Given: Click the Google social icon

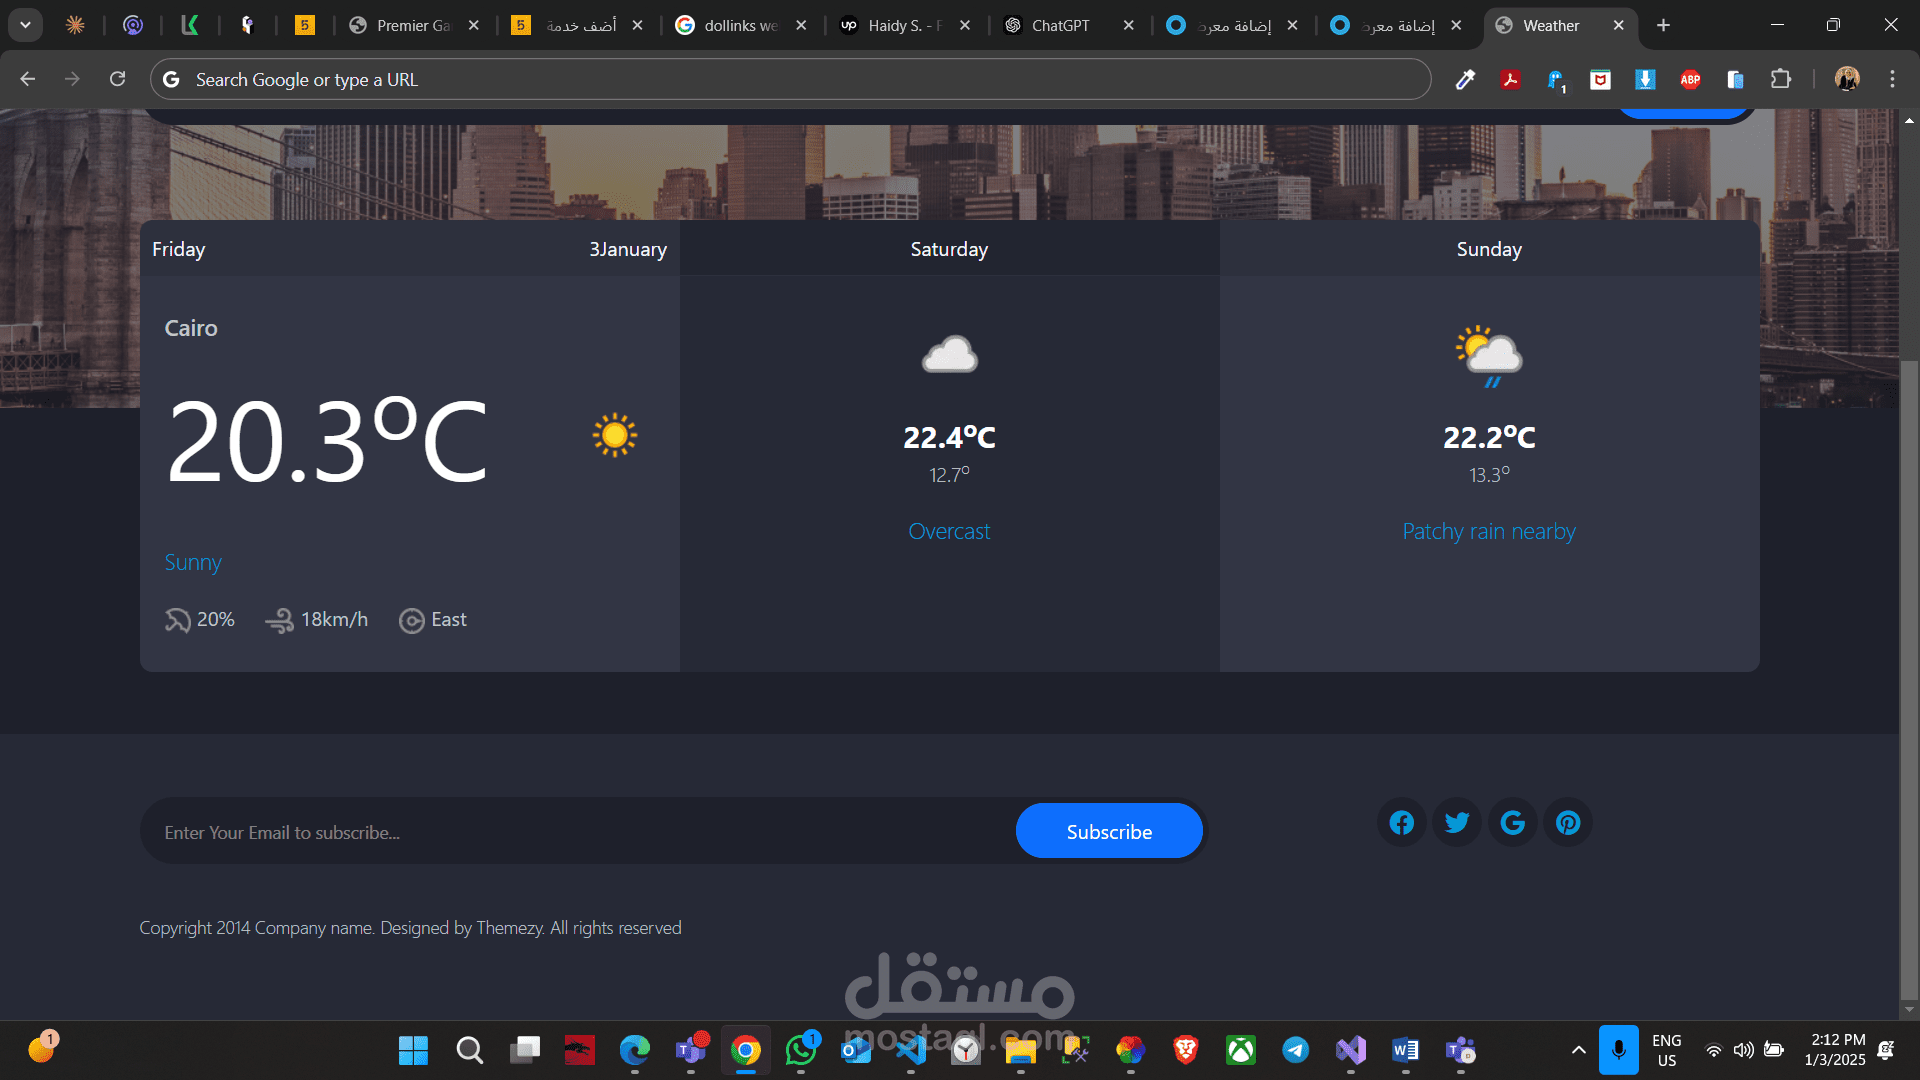Looking at the screenshot, I should point(1513,823).
